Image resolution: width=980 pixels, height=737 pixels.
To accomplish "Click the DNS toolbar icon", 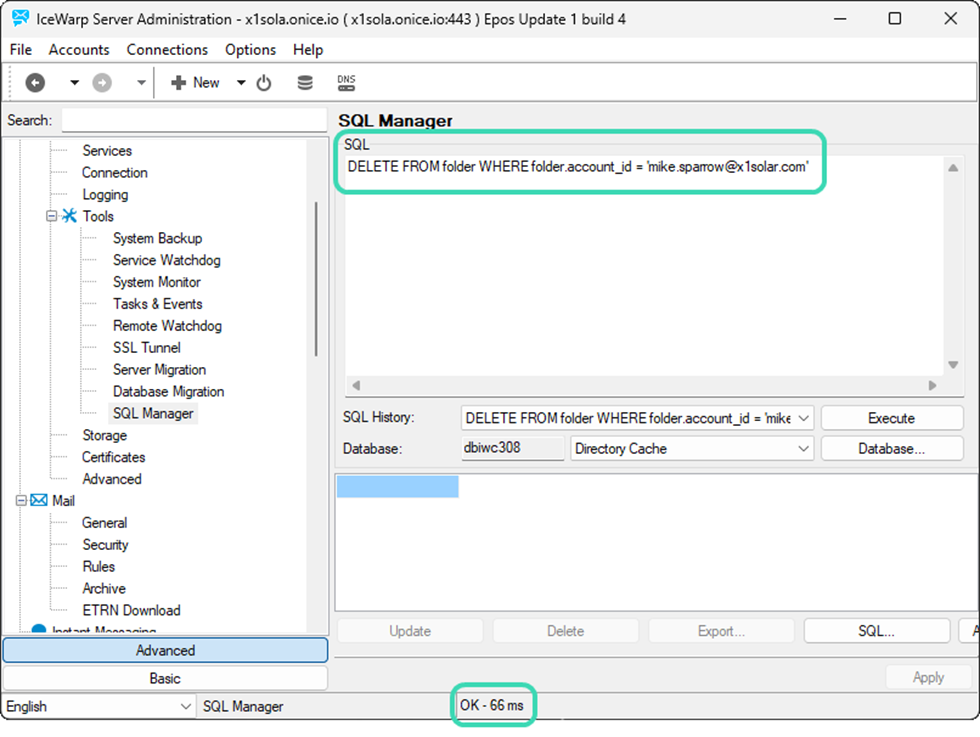I will 346,83.
